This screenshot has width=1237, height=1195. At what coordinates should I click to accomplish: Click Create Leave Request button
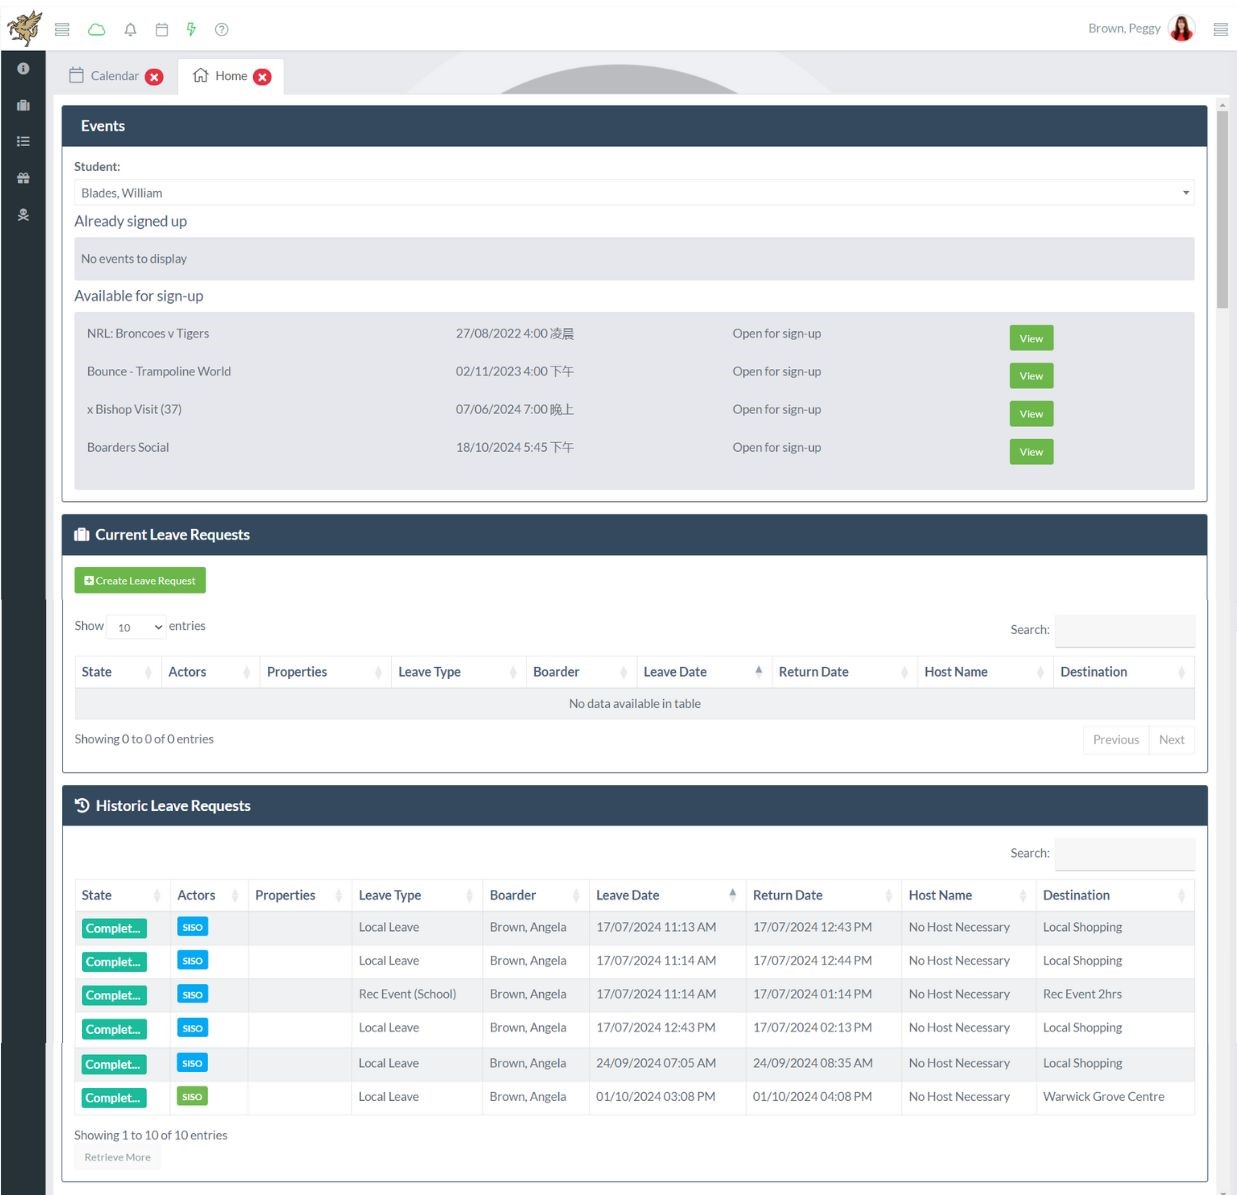(140, 581)
